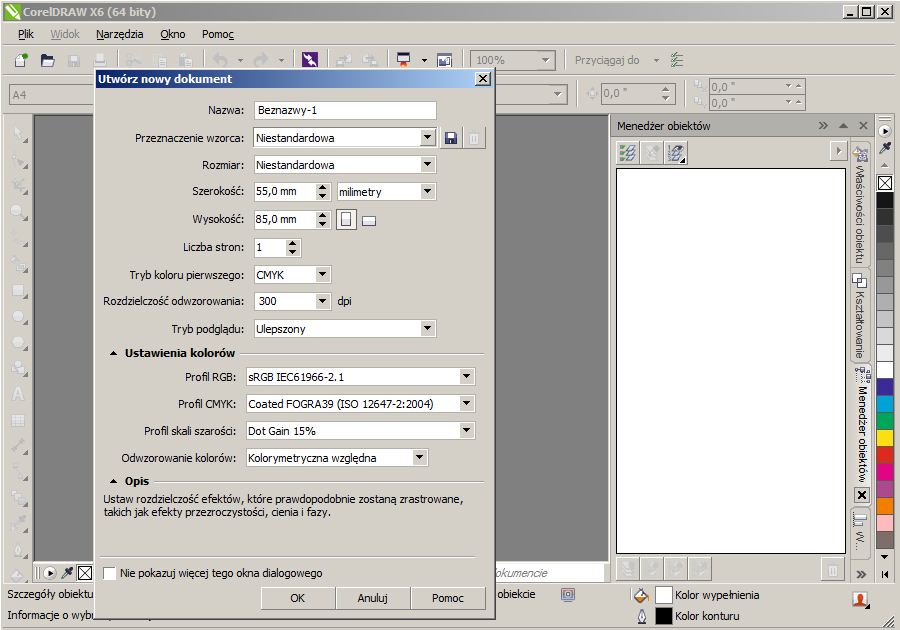
Task: Click the document palette eyedropper icon
Action: pyautogui.click(x=67, y=573)
